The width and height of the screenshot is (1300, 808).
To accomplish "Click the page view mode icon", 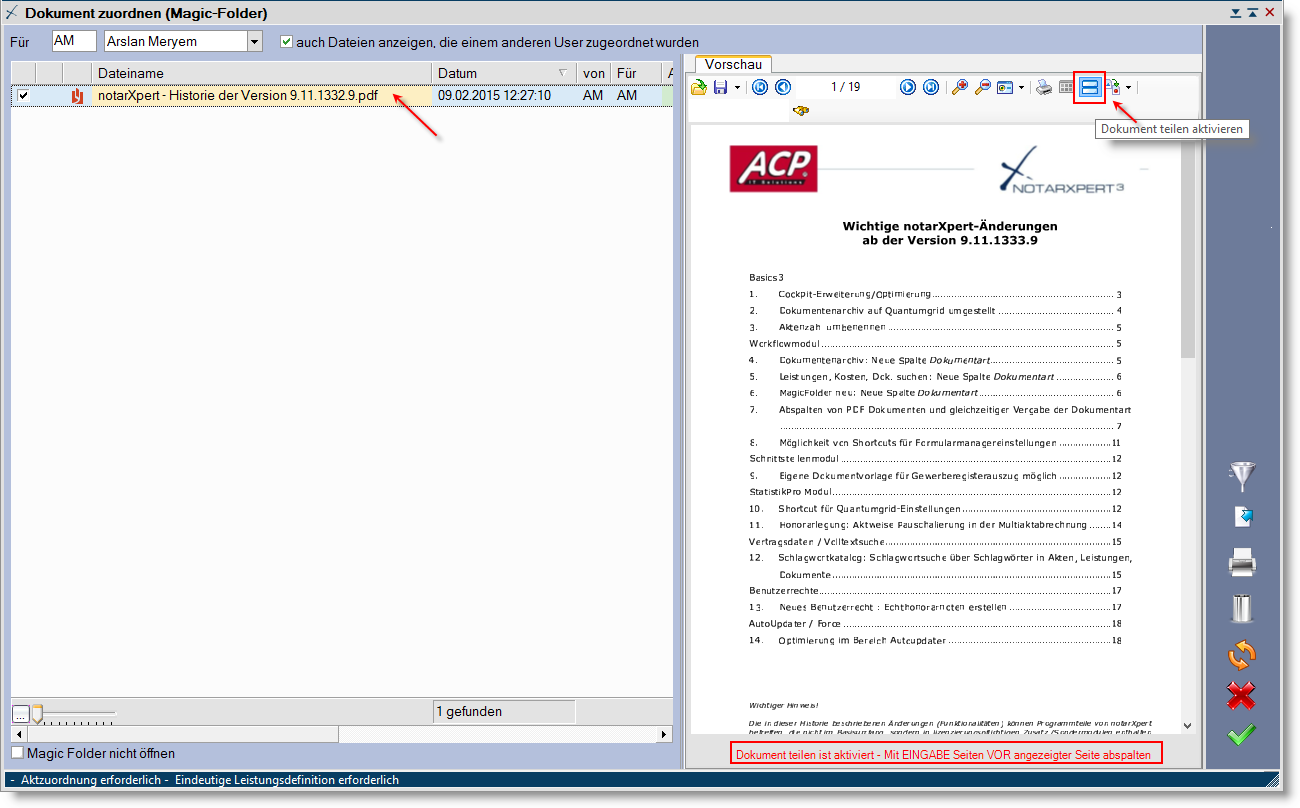I will (1006, 88).
